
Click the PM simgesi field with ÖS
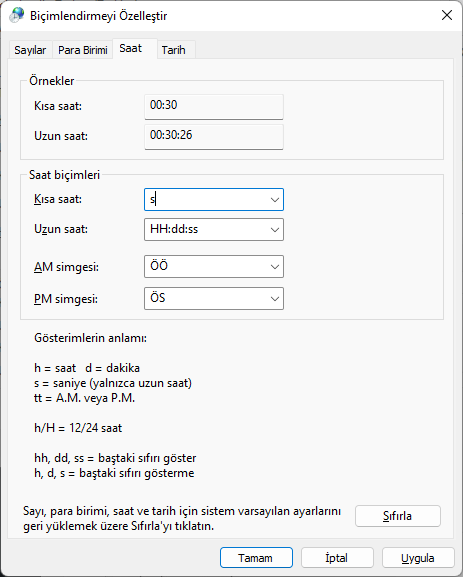coord(214,298)
